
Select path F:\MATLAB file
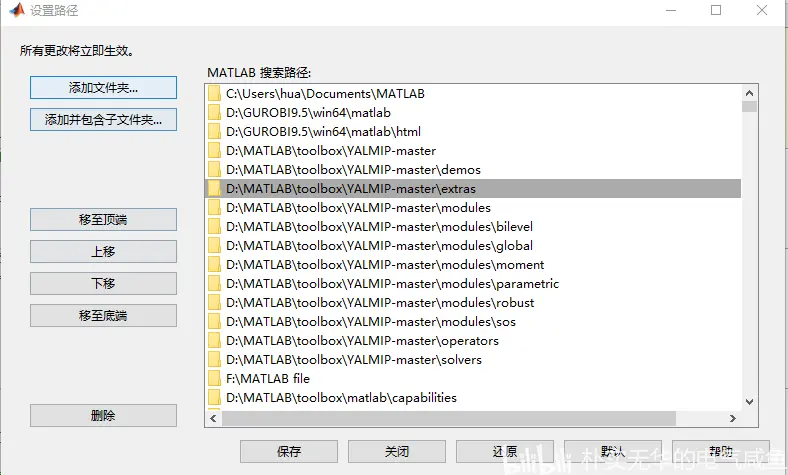pyautogui.click(x=473, y=378)
